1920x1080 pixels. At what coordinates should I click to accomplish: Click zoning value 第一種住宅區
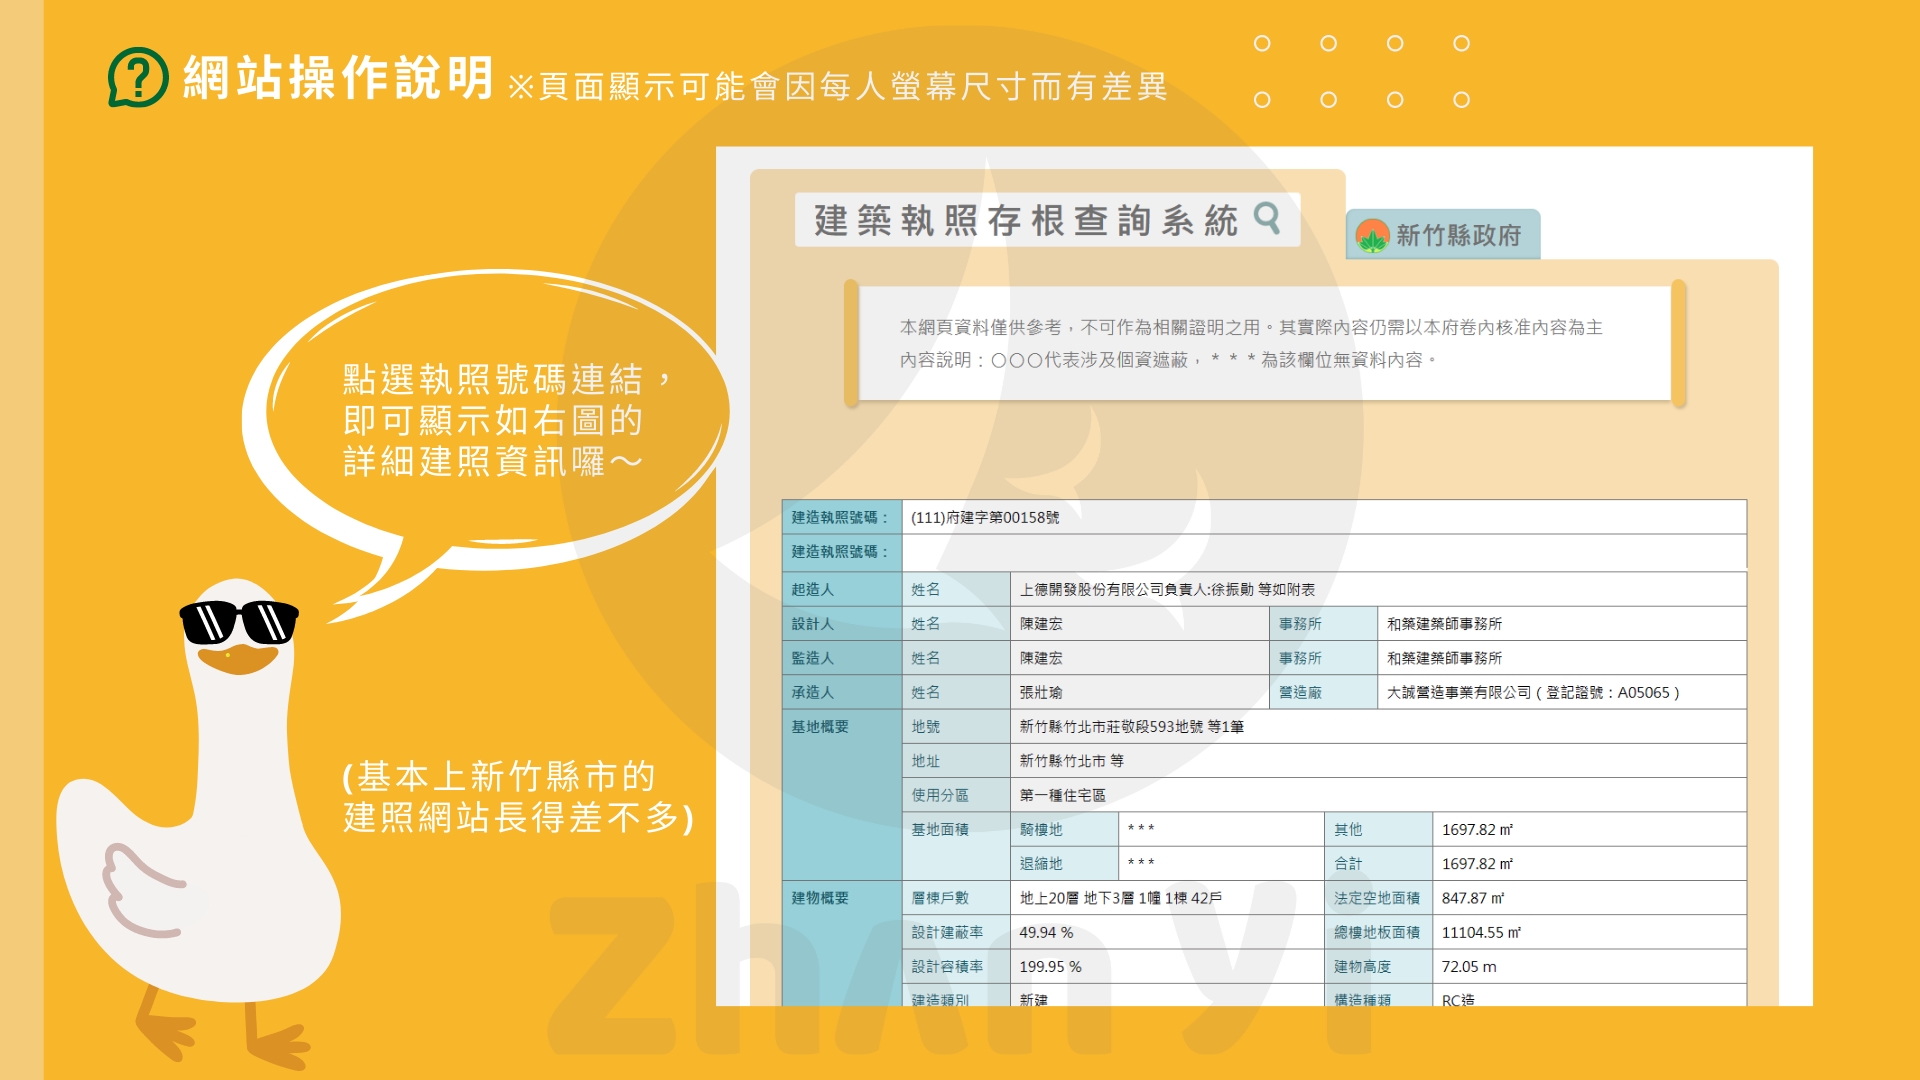coord(1062,795)
